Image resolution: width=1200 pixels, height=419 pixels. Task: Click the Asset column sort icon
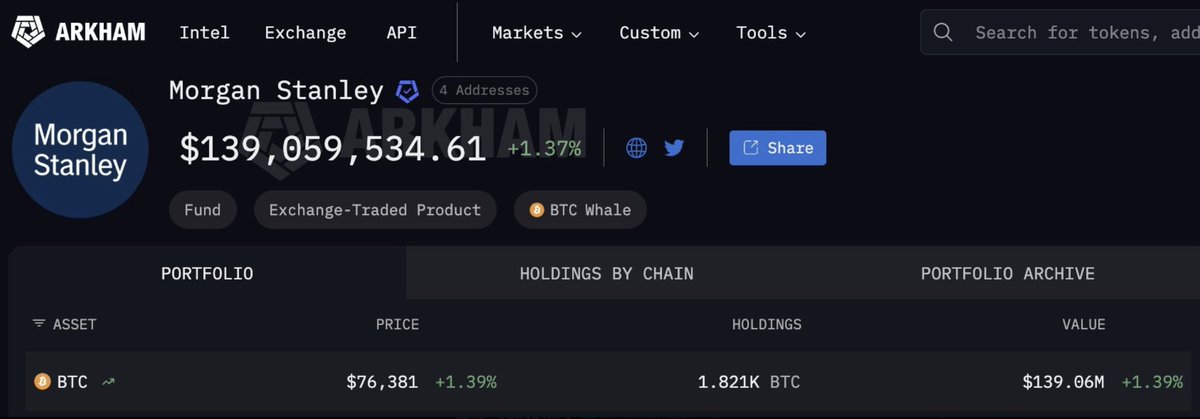[39, 324]
